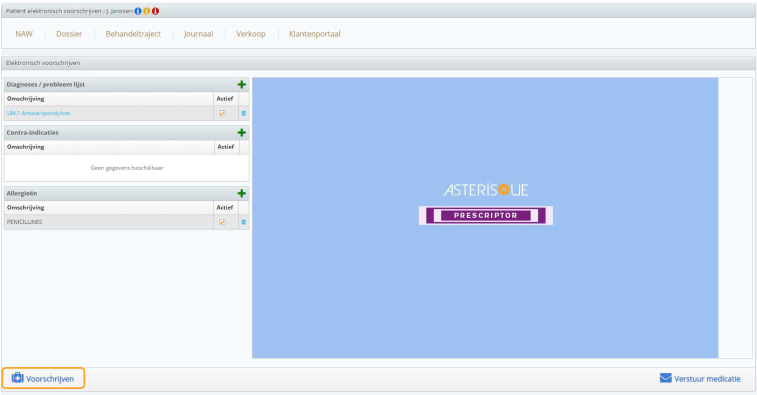Open the Verkoop tab
Image resolution: width=757 pixels, height=395 pixels.
251,34
